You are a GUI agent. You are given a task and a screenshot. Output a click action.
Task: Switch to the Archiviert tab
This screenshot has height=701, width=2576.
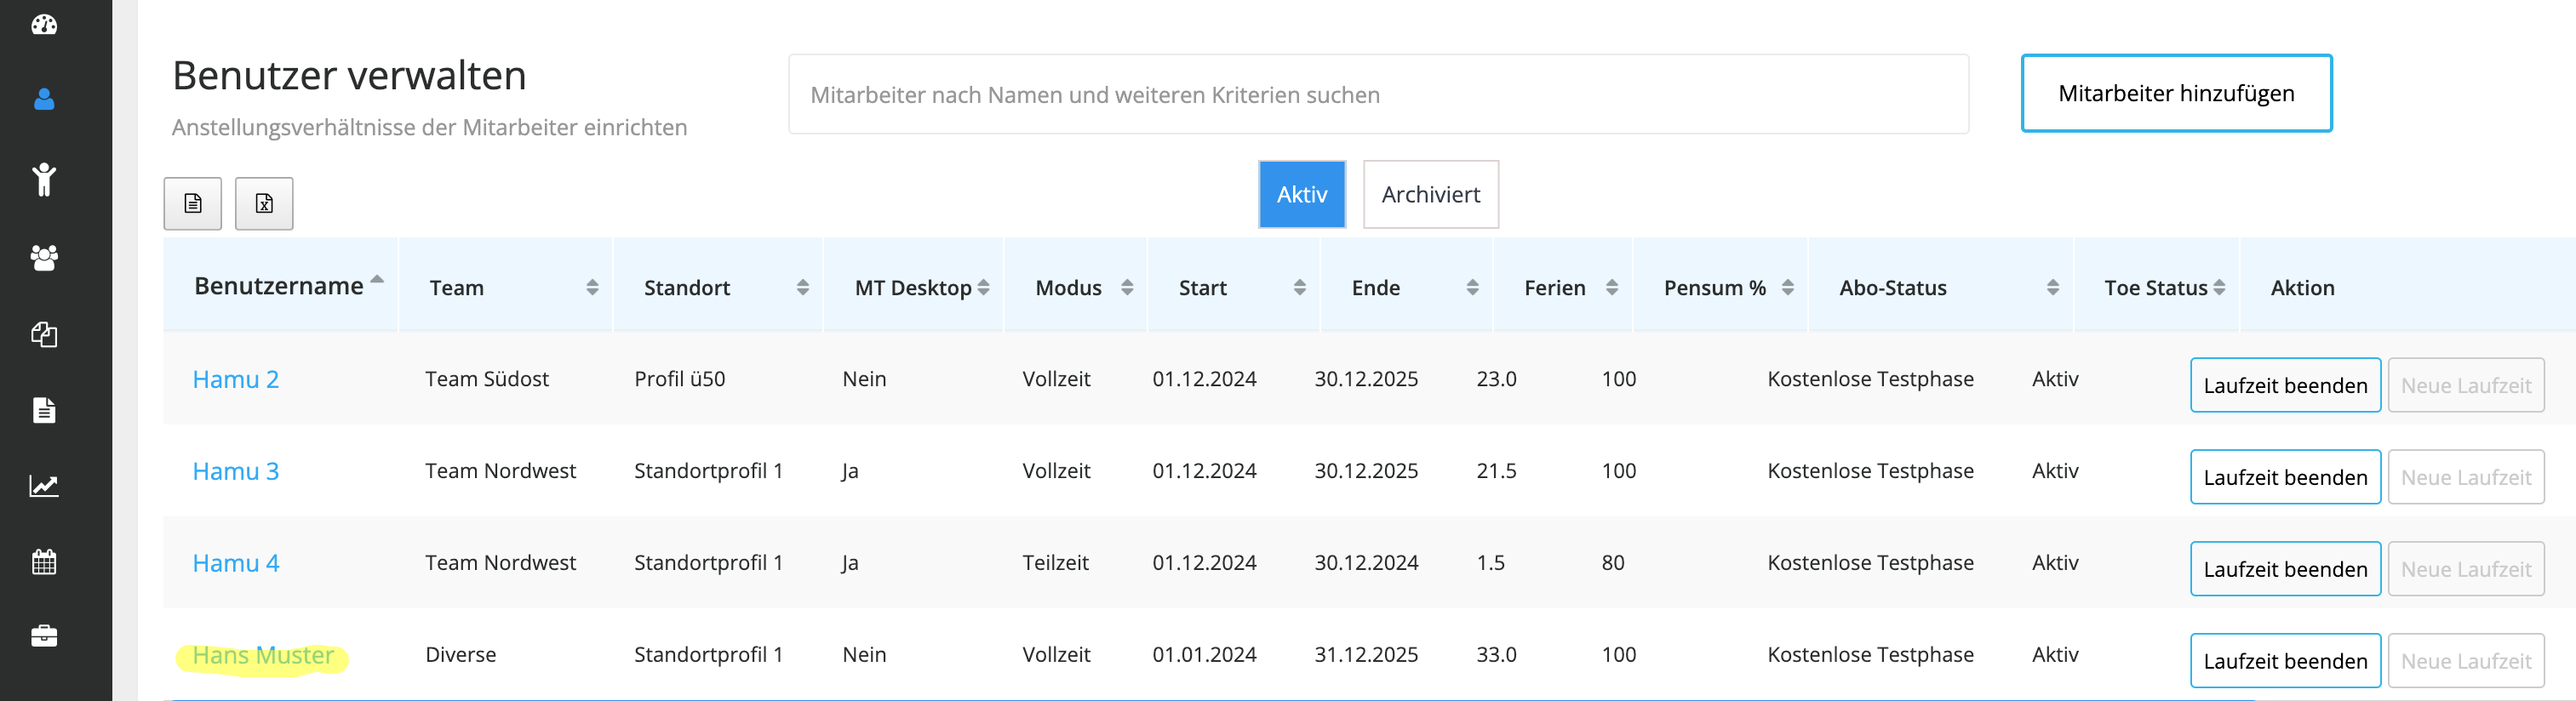coord(1430,194)
